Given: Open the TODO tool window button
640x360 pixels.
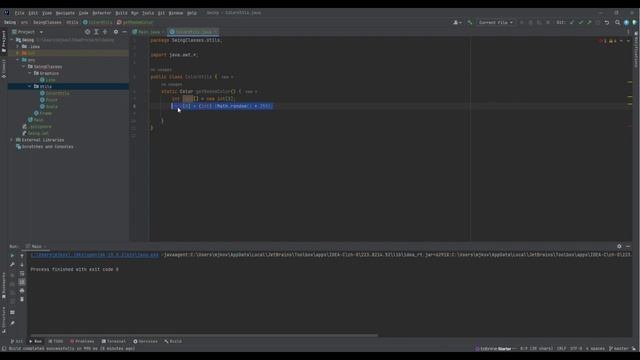Looking at the screenshot, I should 56,341.
